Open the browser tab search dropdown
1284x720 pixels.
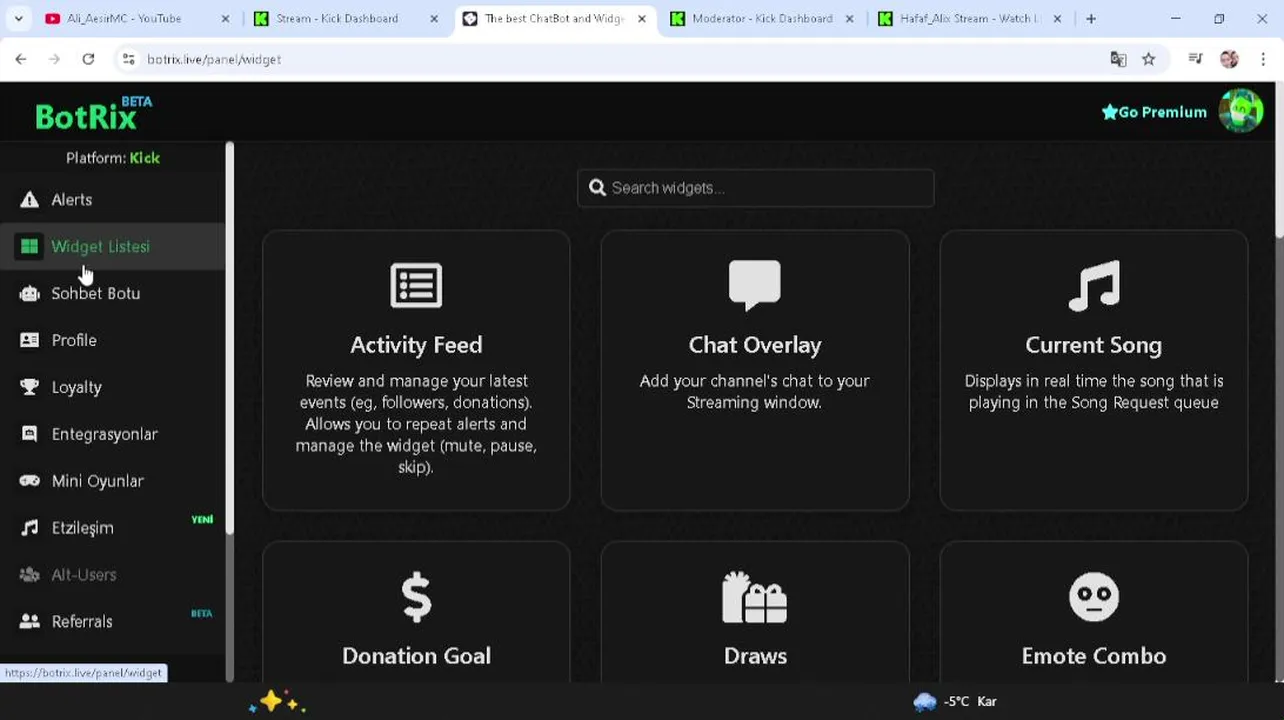18,18
